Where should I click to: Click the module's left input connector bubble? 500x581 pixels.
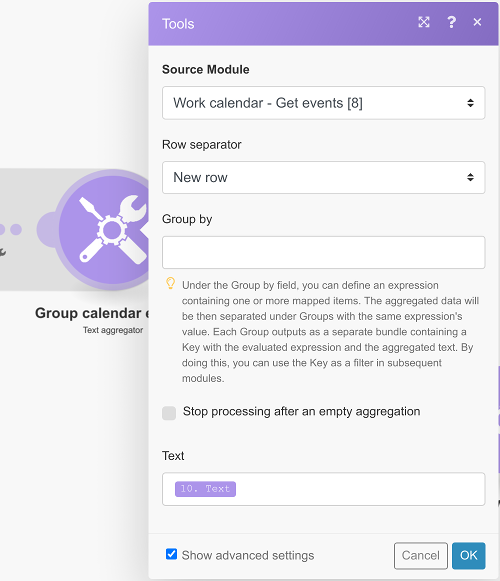pyautogui.click(x=46, y=230)
